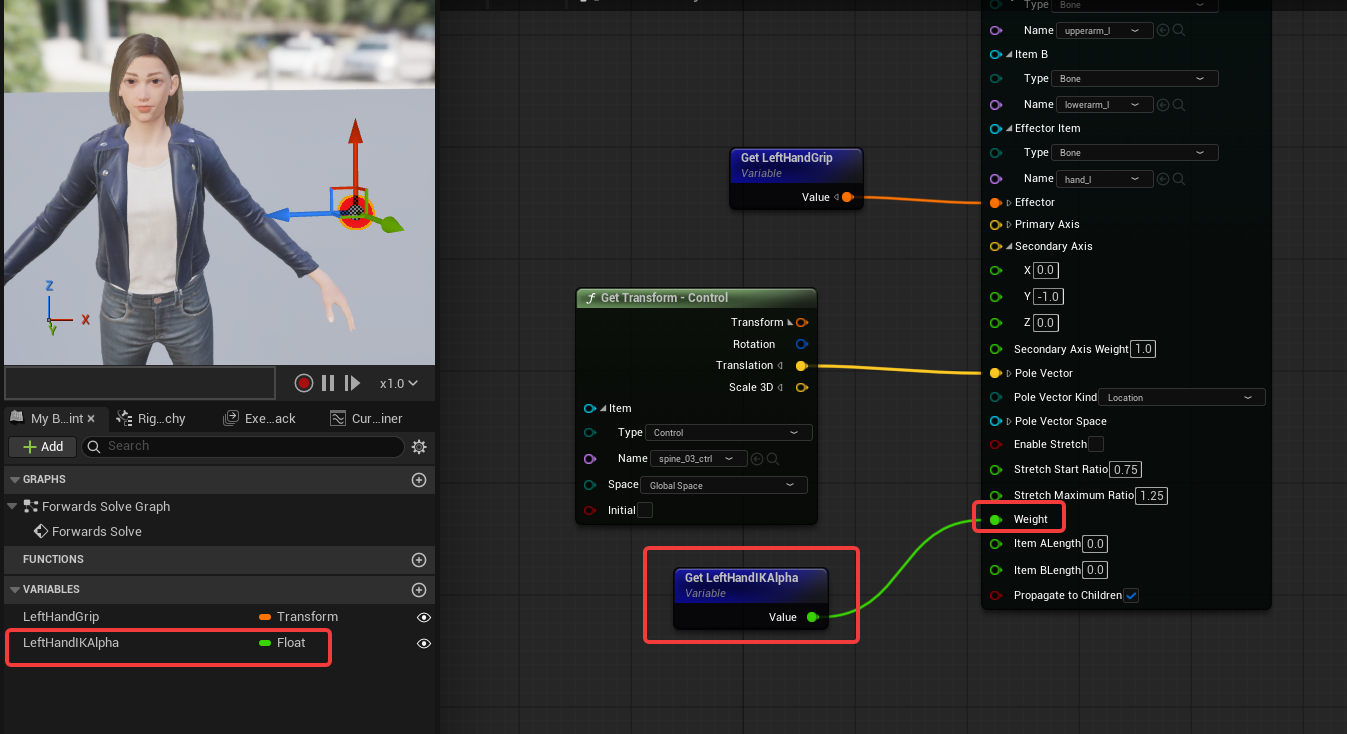Screen dimensions: 1347x734
Task: Expand the Primary Axis pin
Action: click(x=1009, y=225)
